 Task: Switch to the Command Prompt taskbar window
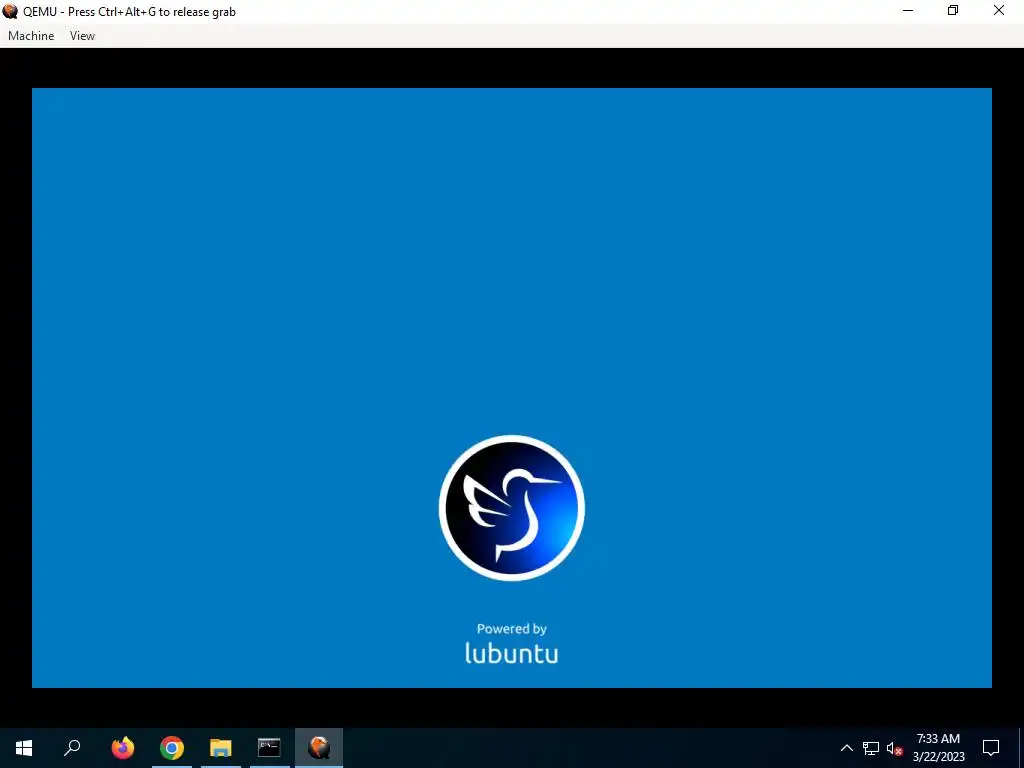tap(269, 748)
